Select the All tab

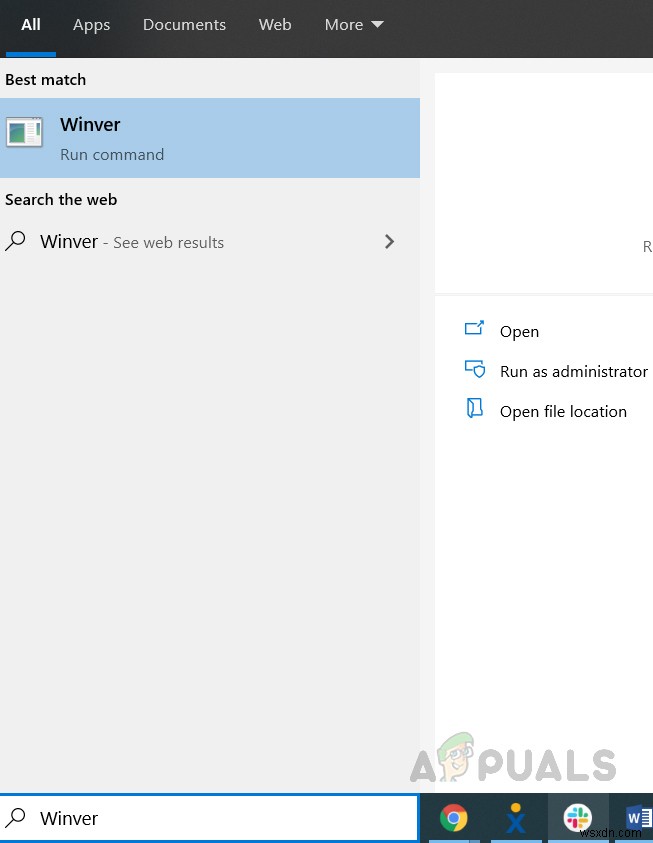[x=31, y=24]
